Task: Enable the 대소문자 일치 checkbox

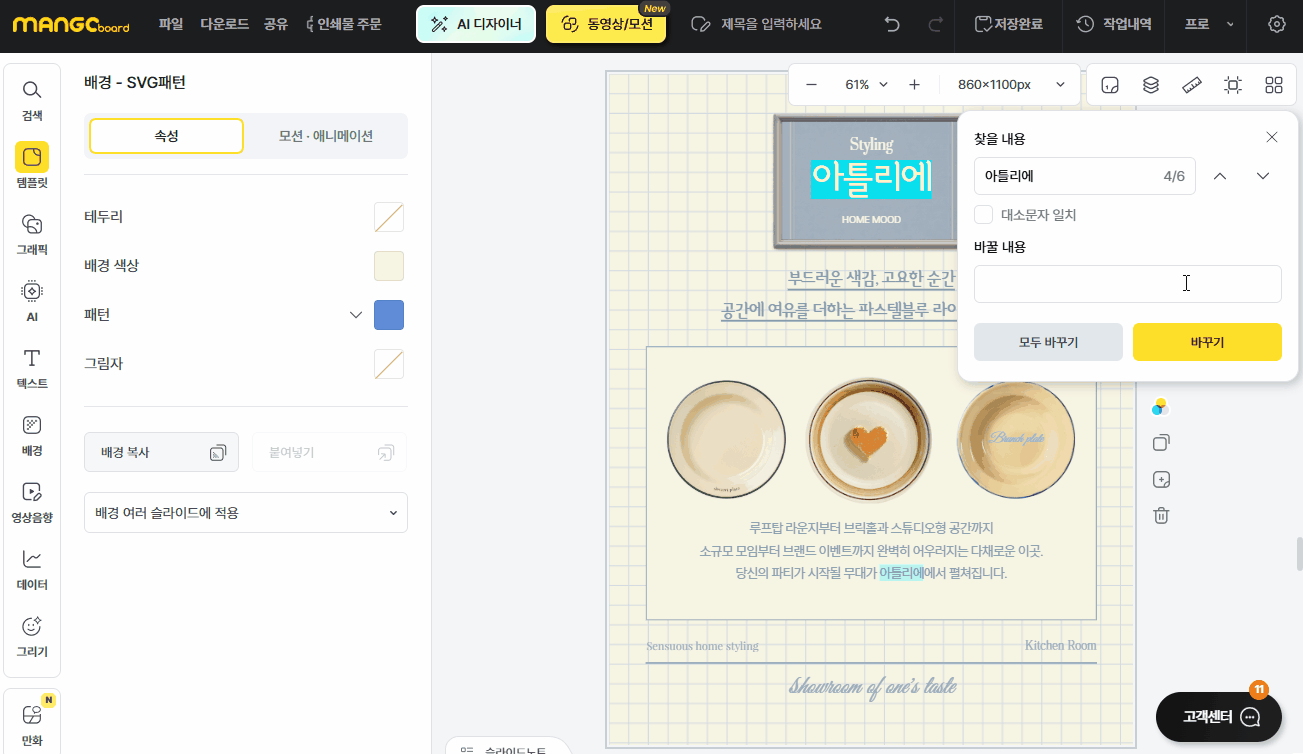Action: [984, 214]
